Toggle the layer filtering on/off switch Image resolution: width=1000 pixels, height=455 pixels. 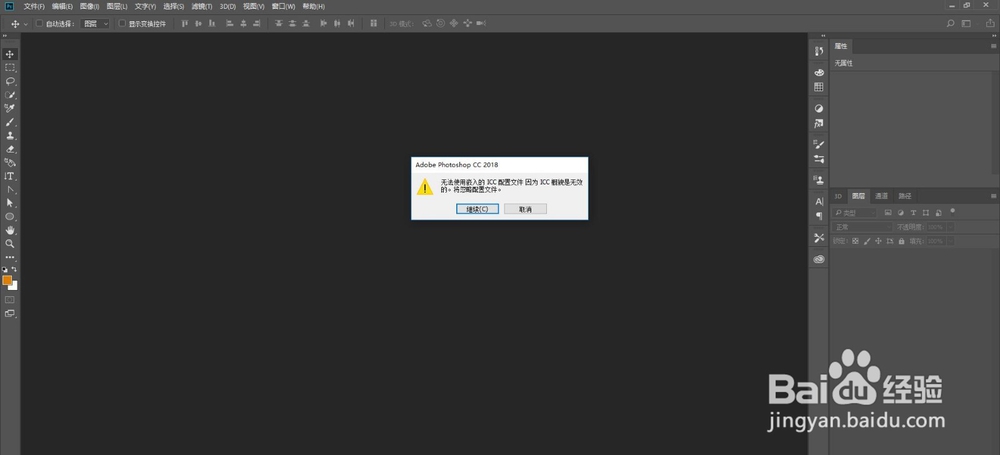click(x=953, y=211)
